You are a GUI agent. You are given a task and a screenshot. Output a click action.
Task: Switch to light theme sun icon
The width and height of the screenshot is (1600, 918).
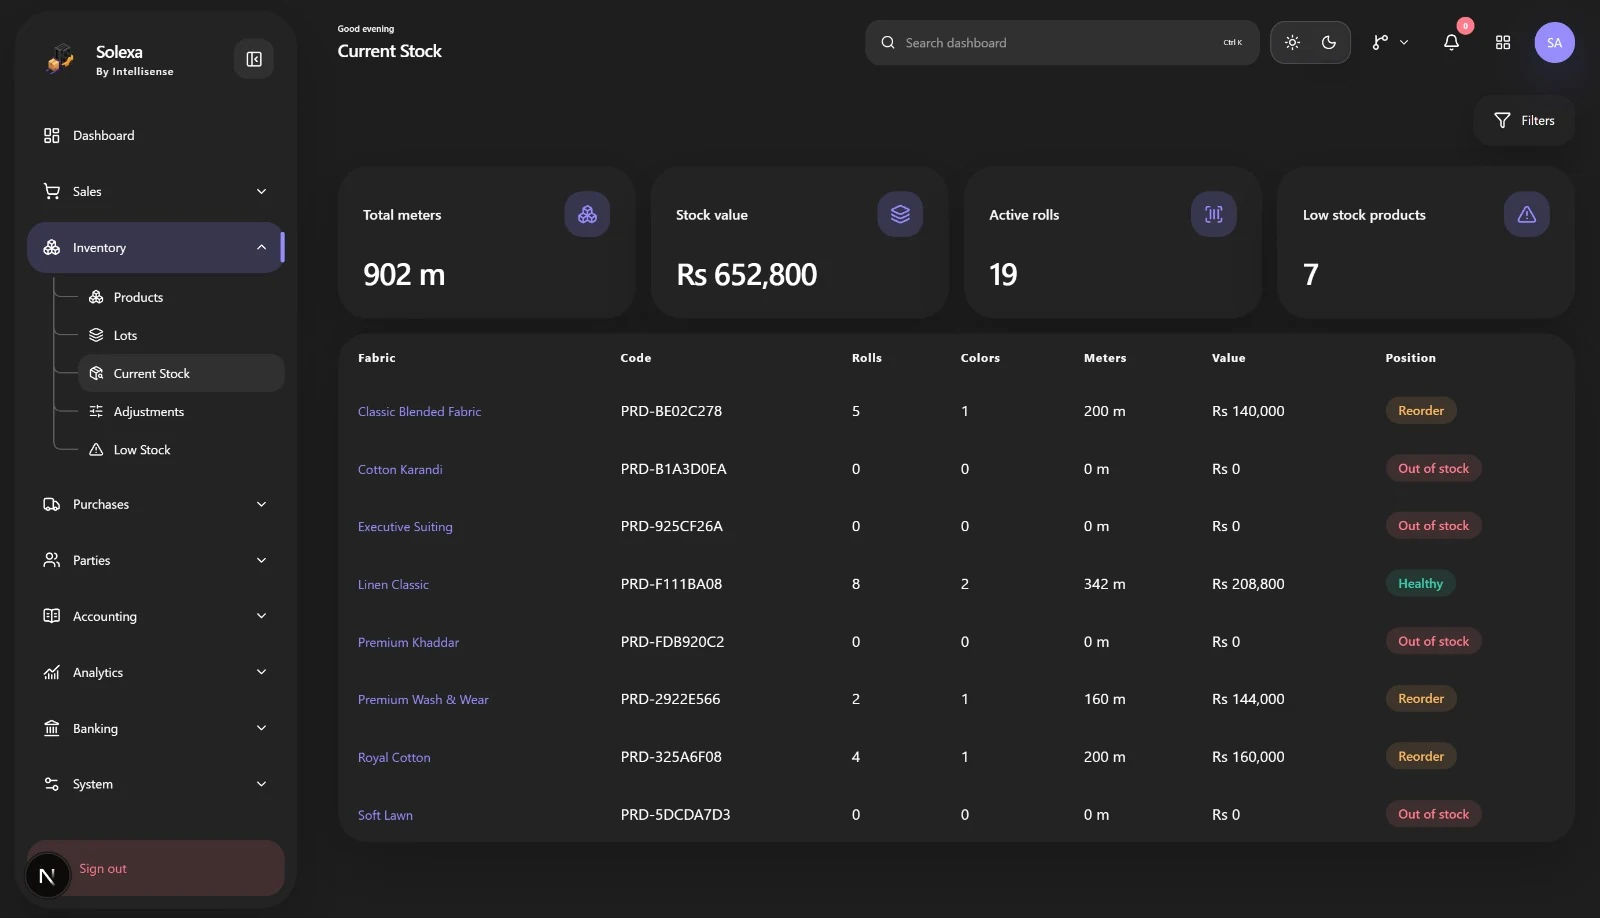point(1292,42)
